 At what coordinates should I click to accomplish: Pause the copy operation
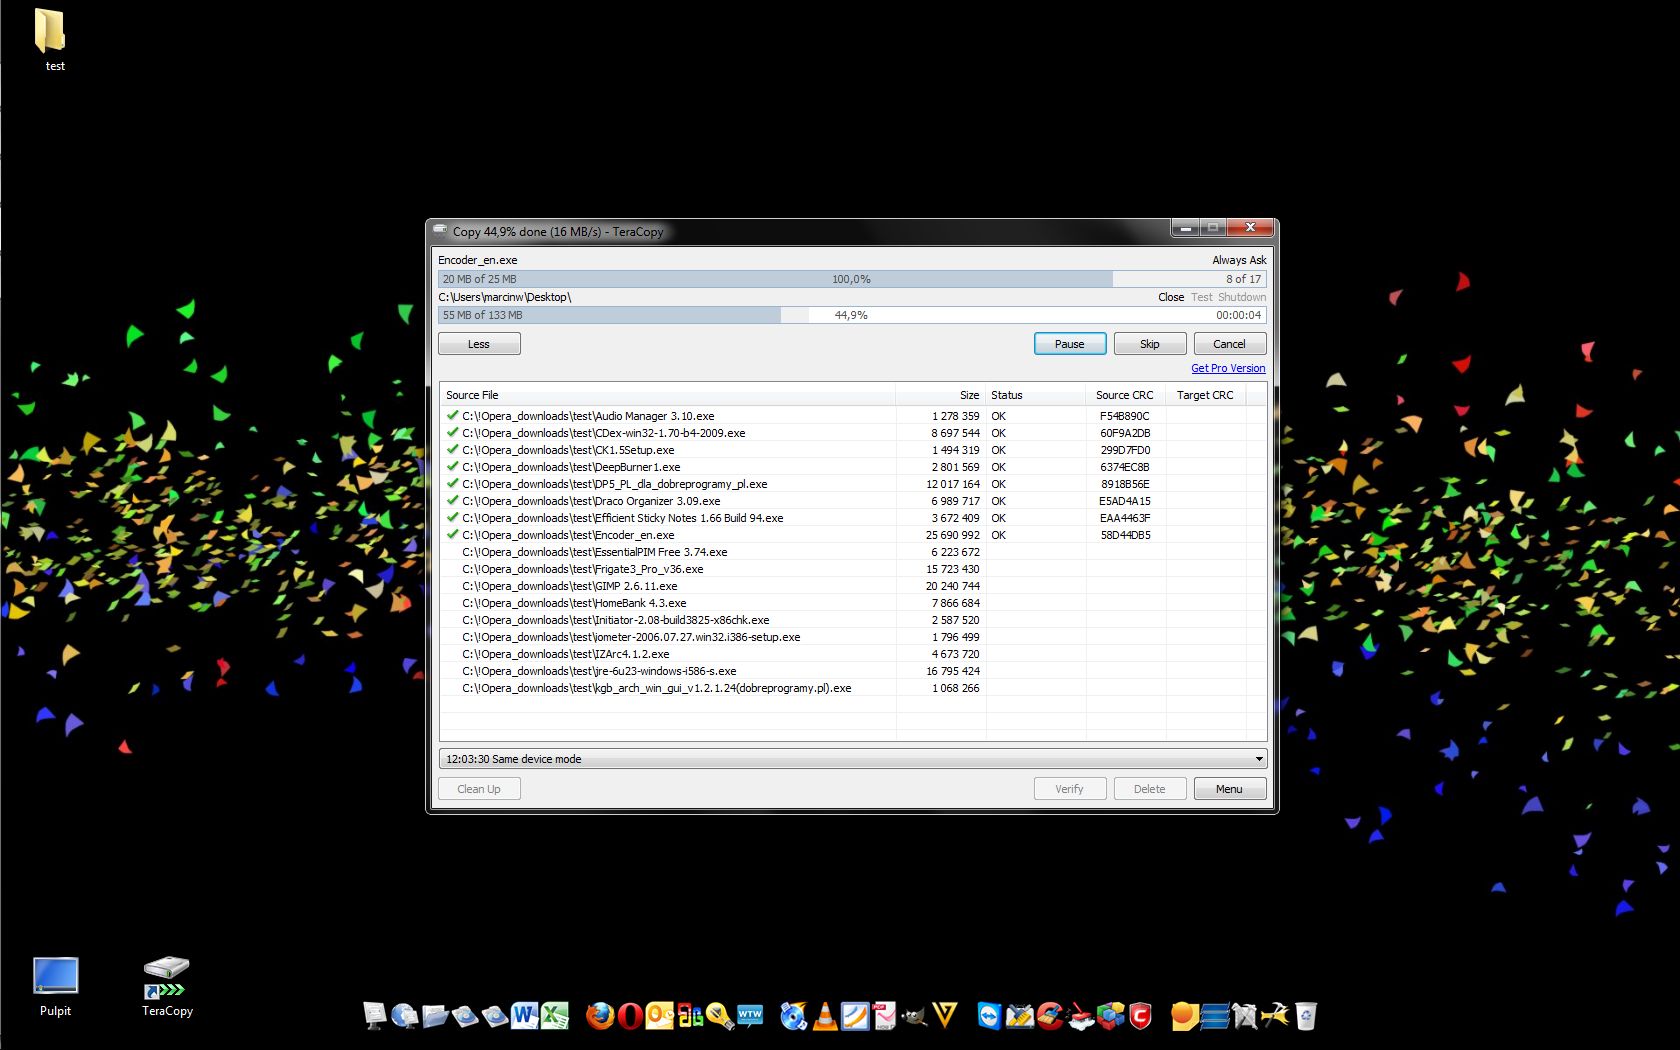(x=1069, y=344)
